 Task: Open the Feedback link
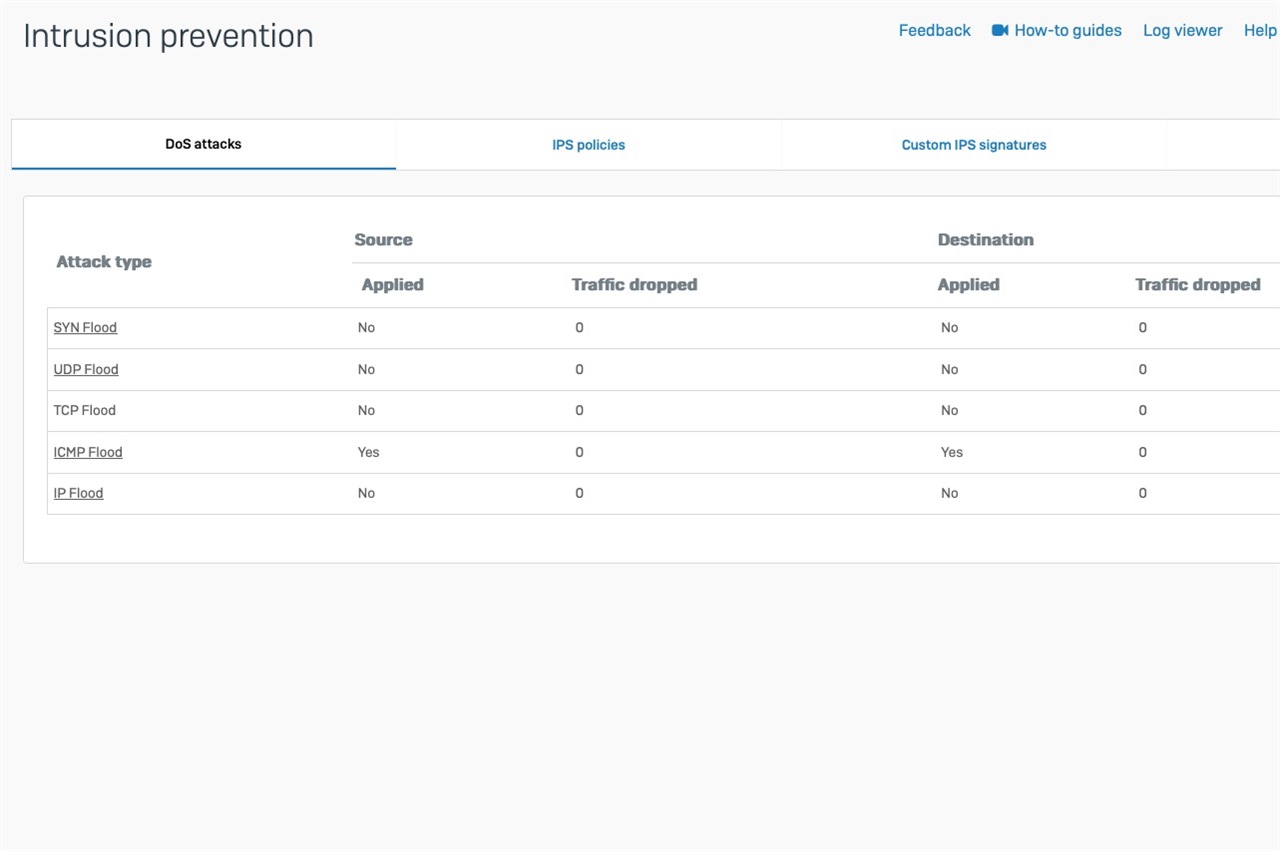(x=934, y=30)
